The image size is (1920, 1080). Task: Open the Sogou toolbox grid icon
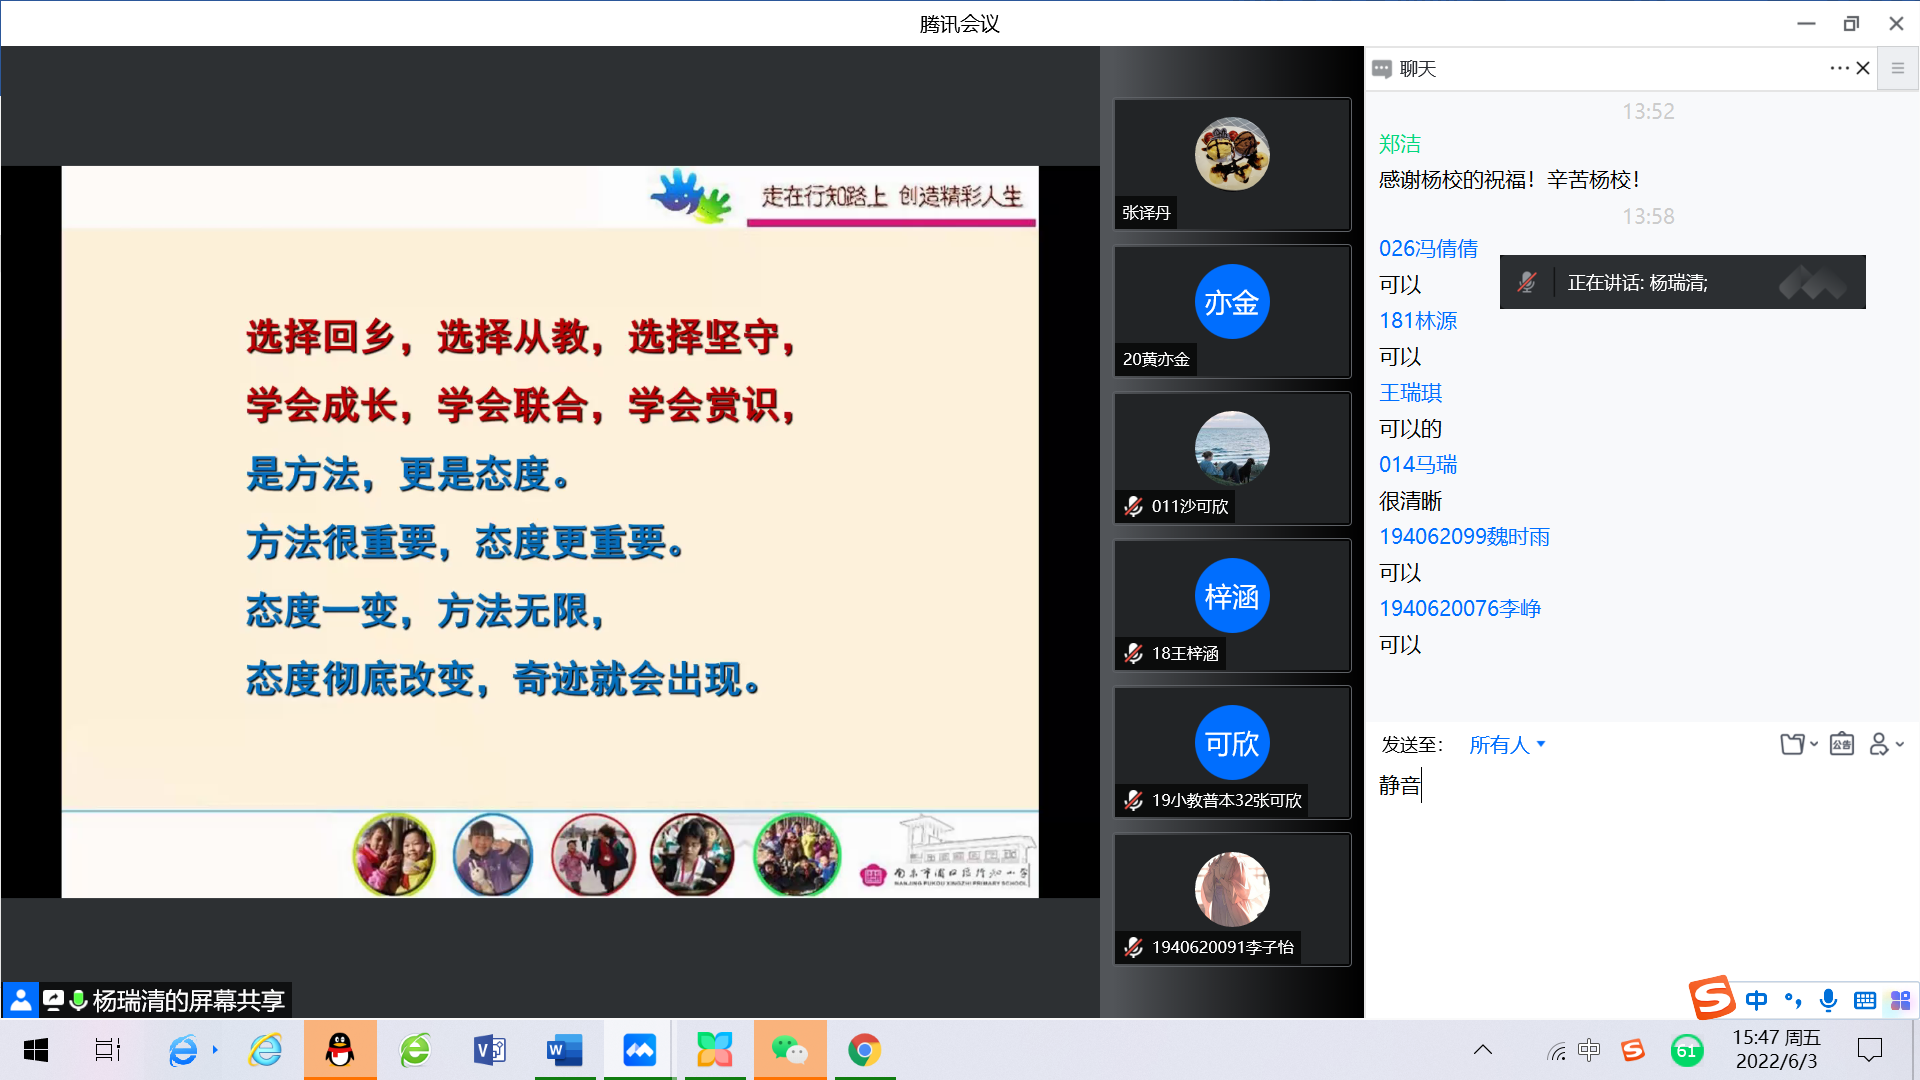(x=1900, y=1000)
